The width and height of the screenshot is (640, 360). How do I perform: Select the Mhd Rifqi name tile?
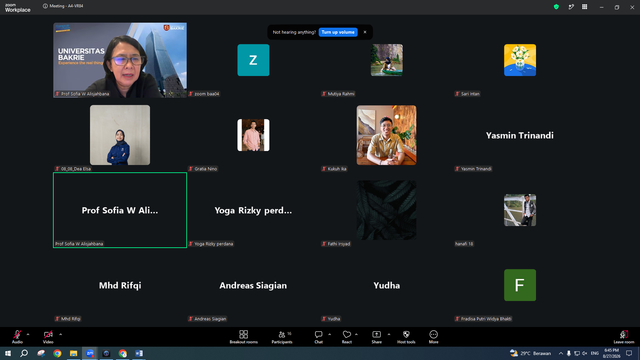pyautogui.click(x=120, y=285)
